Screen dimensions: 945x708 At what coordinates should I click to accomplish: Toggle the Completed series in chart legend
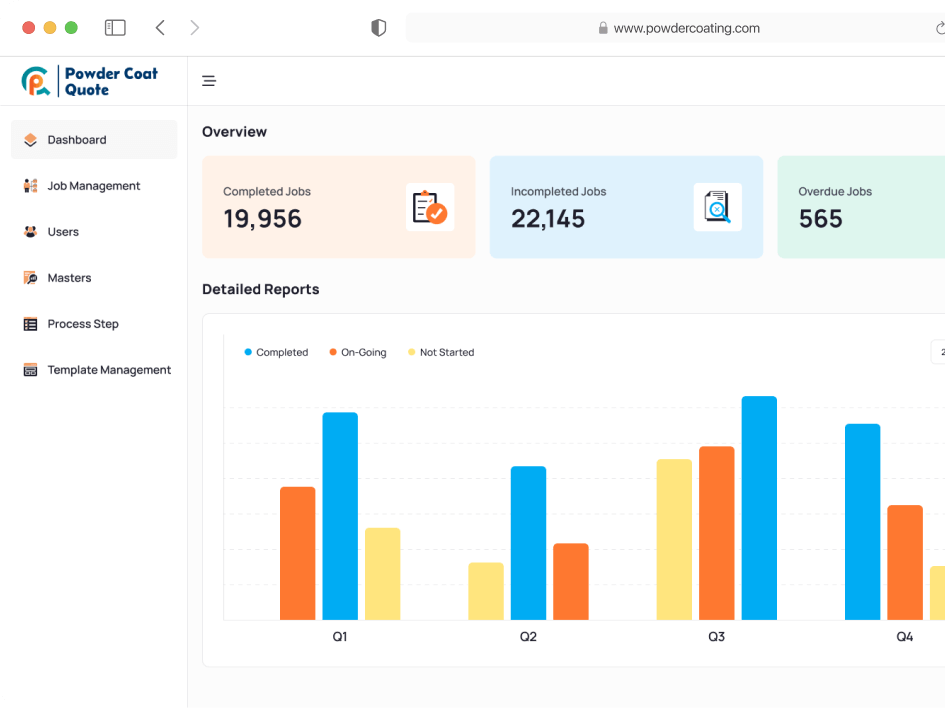point(276,352)
